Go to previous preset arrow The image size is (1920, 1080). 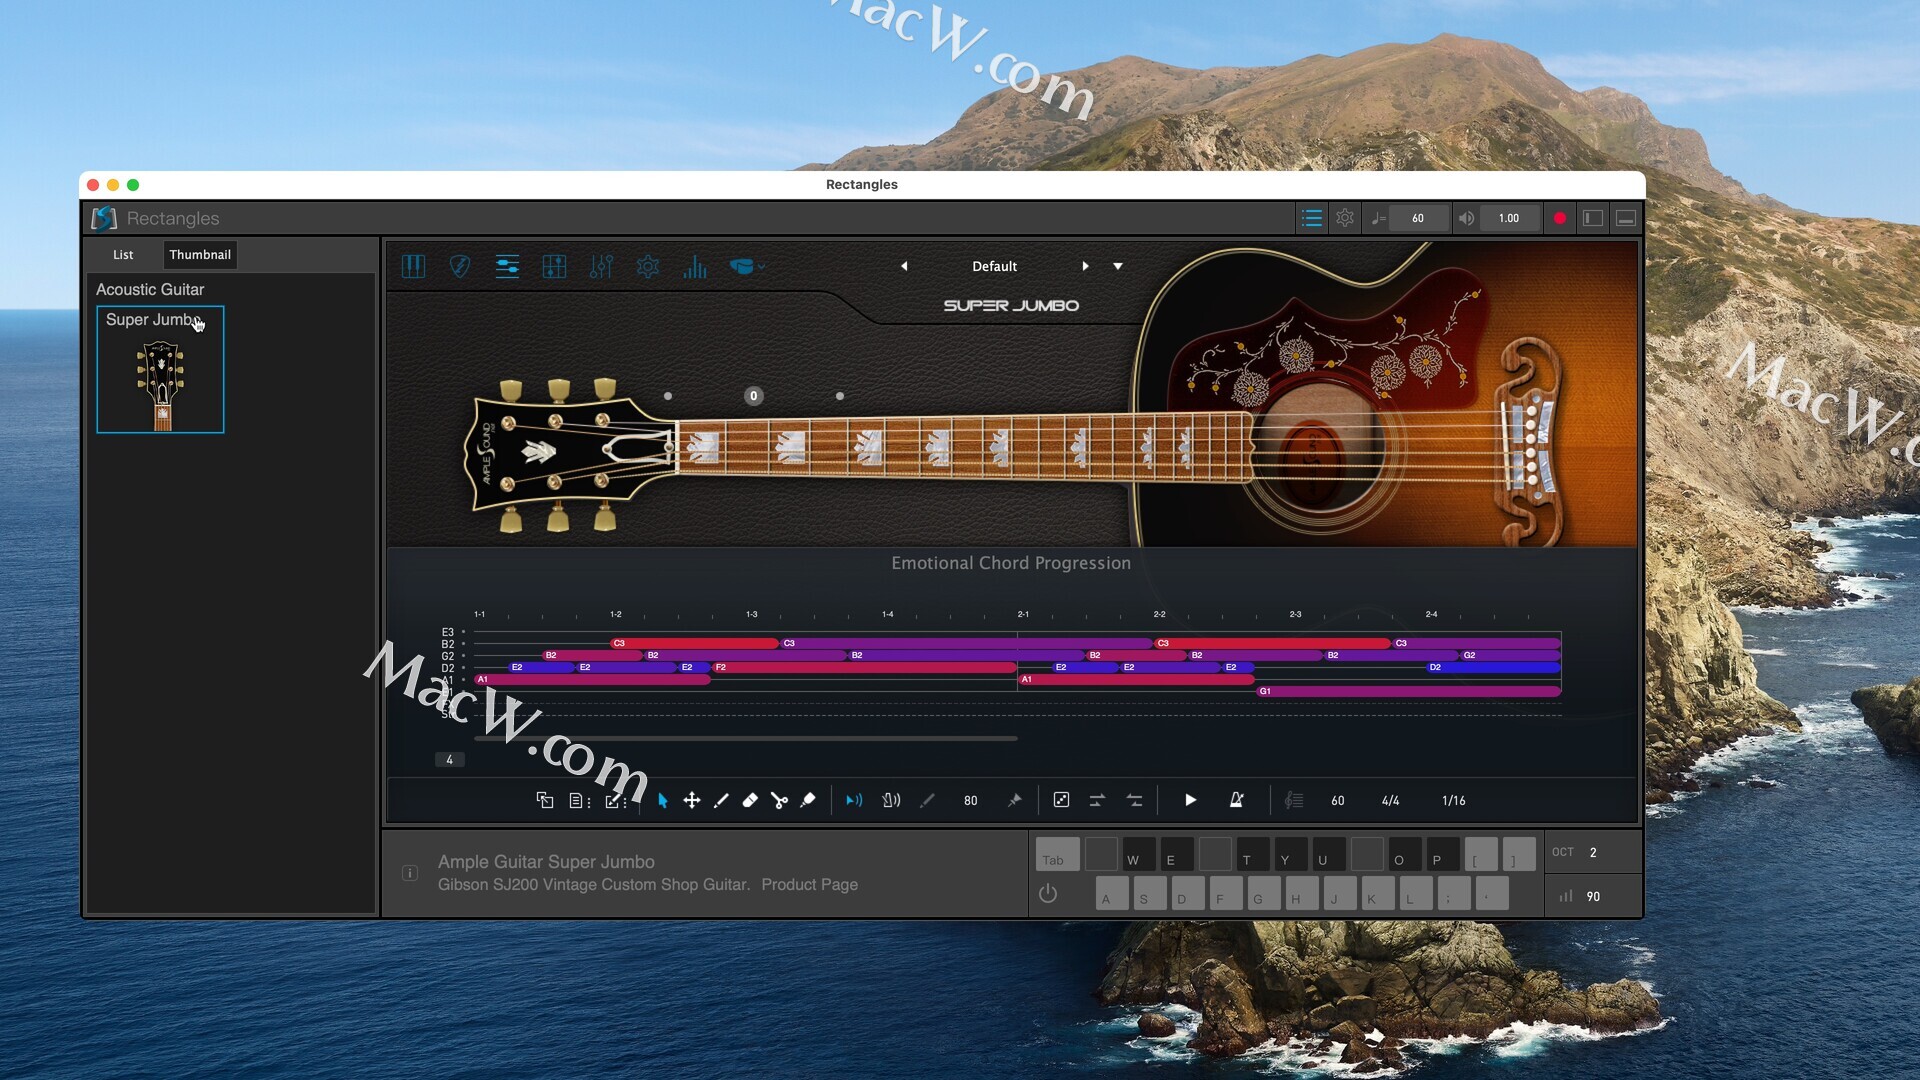[904, 266]
